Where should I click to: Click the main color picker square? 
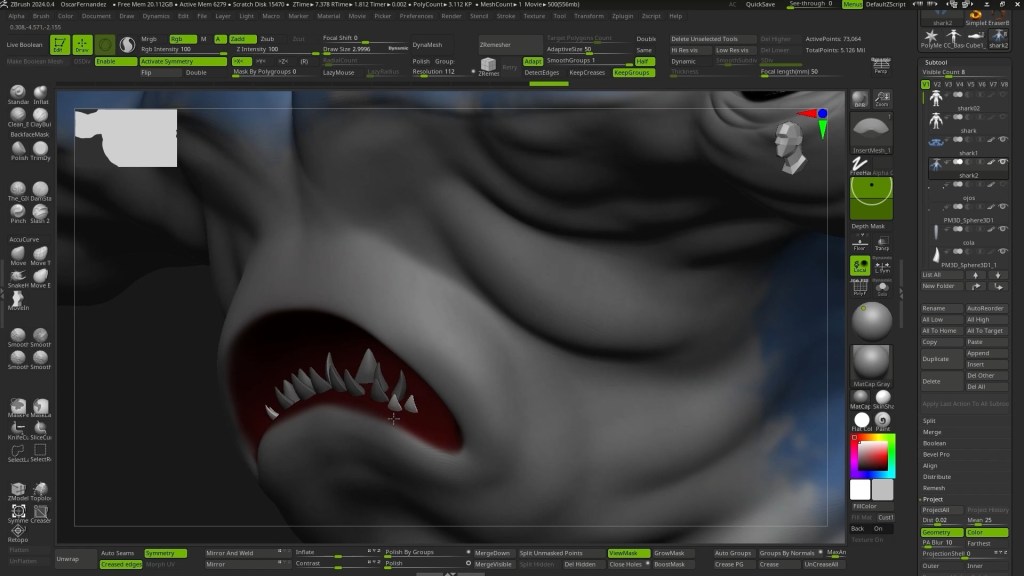click(872, 455)
